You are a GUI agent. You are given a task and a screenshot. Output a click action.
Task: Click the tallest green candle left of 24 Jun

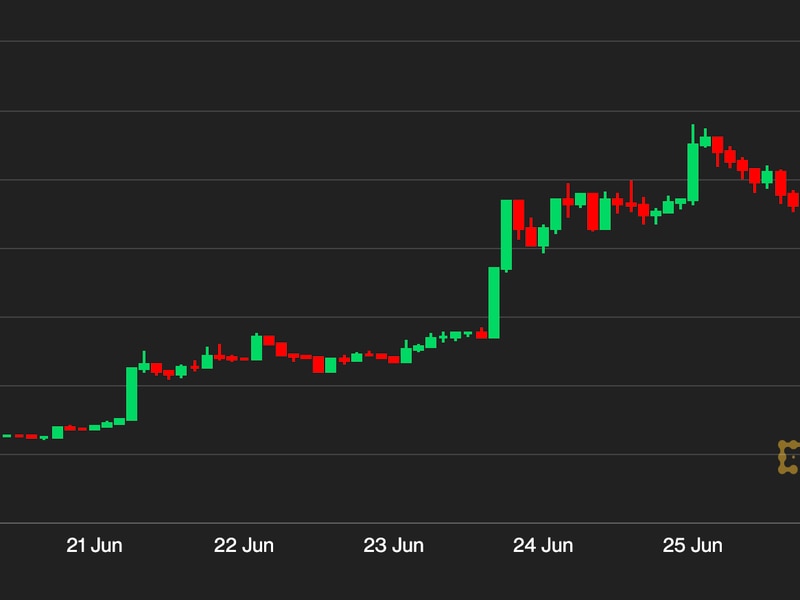click(x=494, y=302)
